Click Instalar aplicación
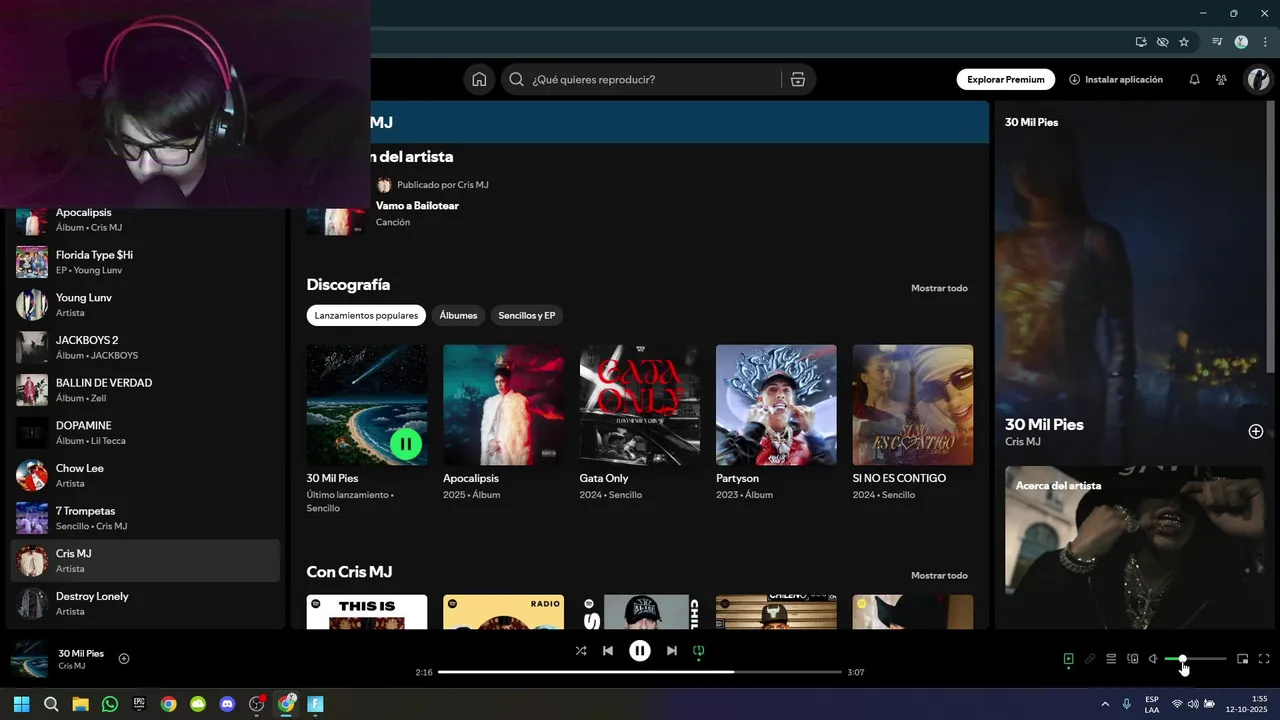 [1116, 79]
